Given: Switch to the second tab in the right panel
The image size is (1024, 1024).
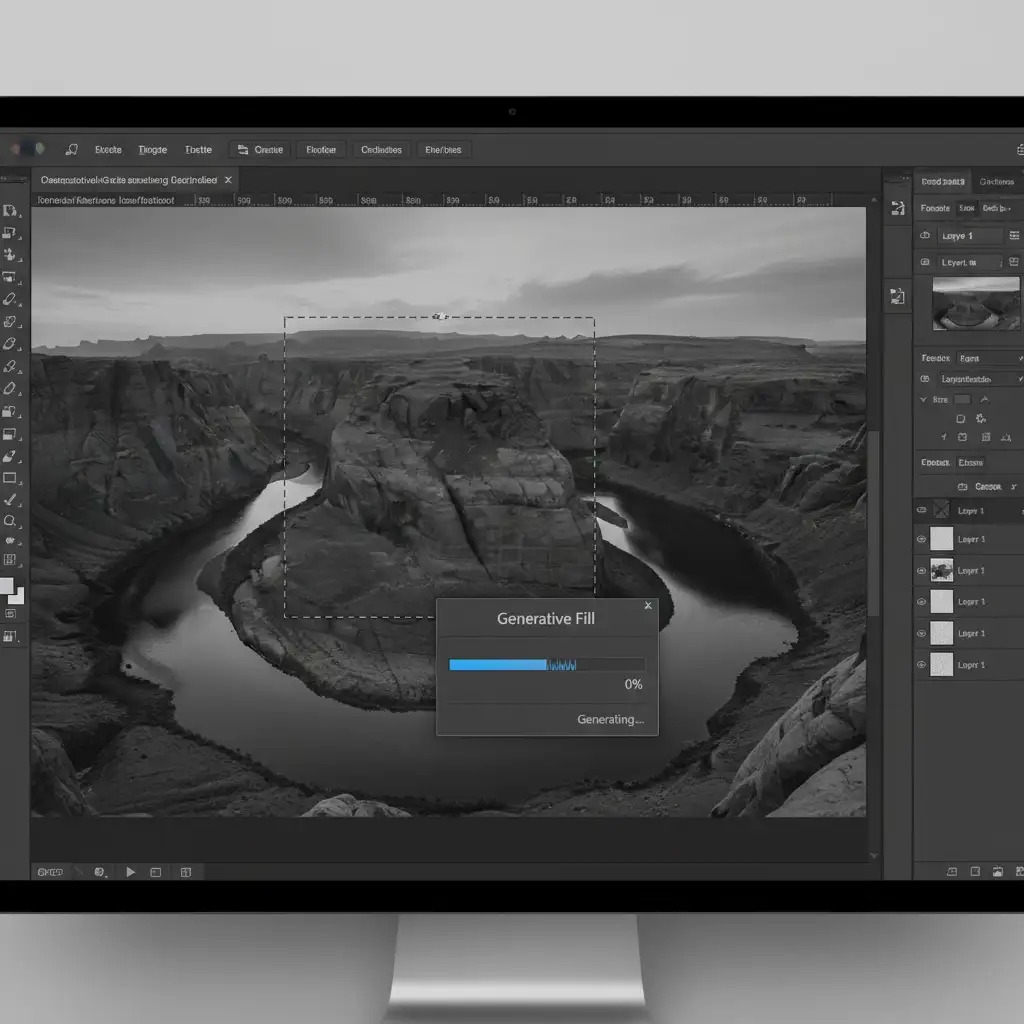Looking at the screenshot, I should (996, 182).
